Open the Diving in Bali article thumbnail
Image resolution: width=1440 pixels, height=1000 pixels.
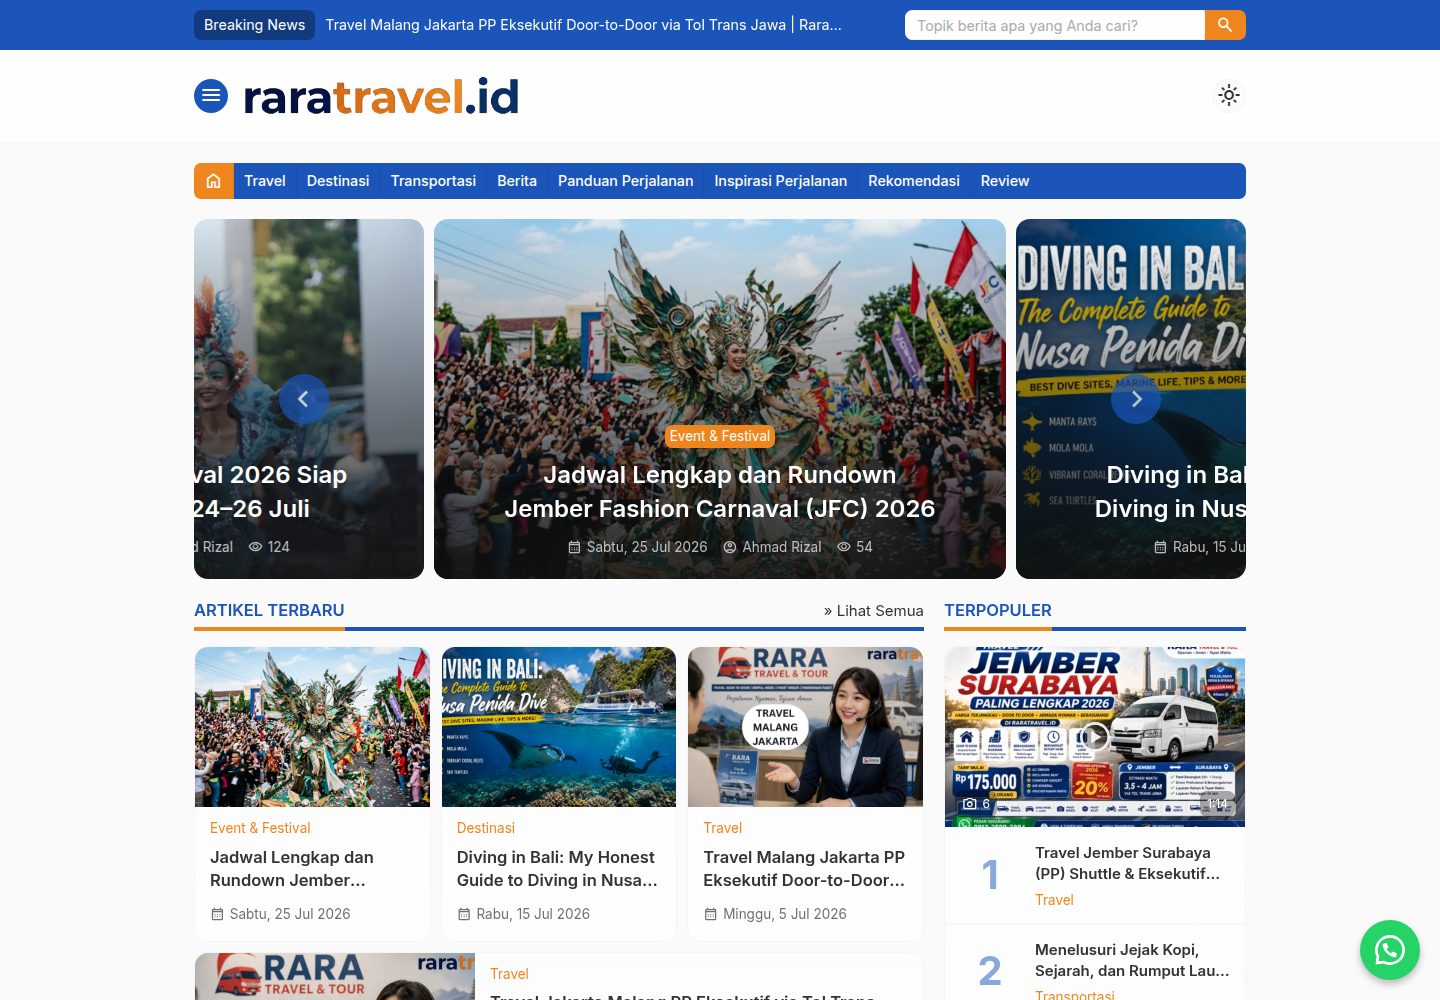pyautogui.click(x=559, y=727)
